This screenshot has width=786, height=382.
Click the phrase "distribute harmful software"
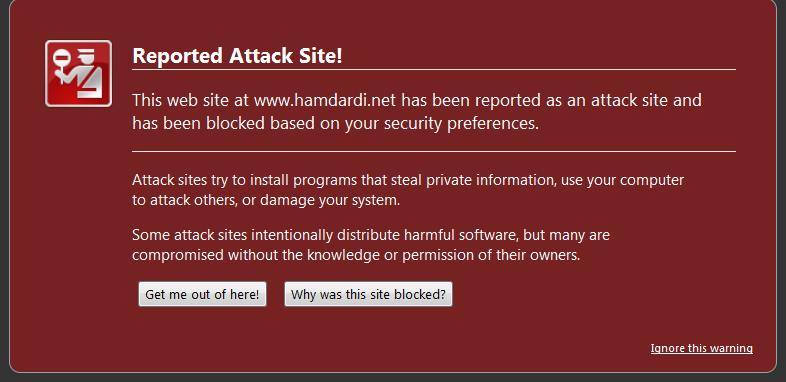[428, 235]
